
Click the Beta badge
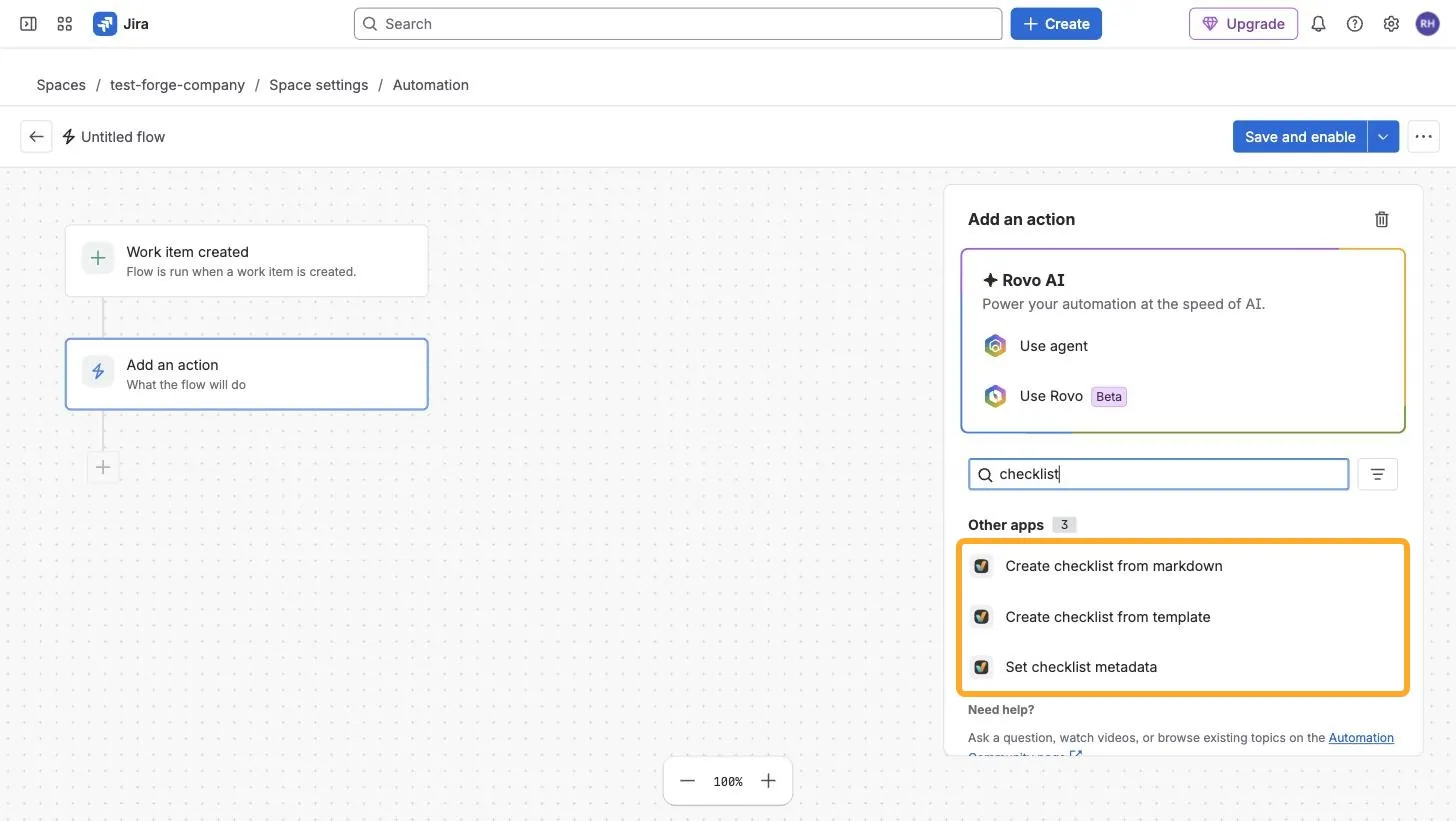tap(1109, 397)
